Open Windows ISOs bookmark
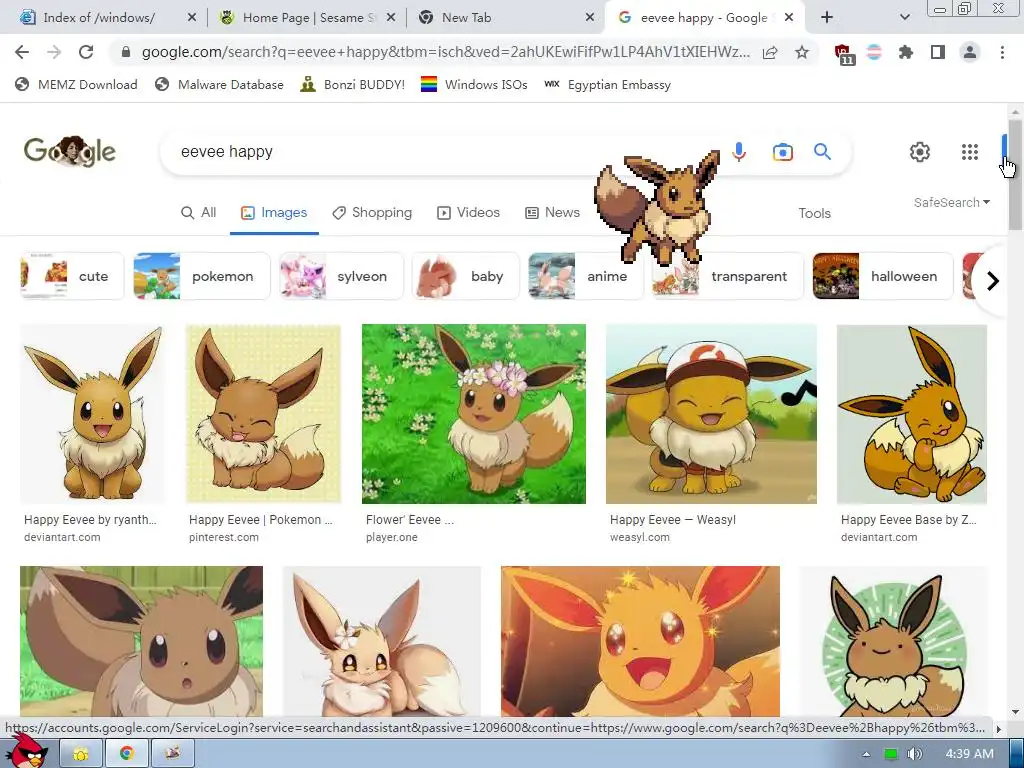 click(474, 84)
